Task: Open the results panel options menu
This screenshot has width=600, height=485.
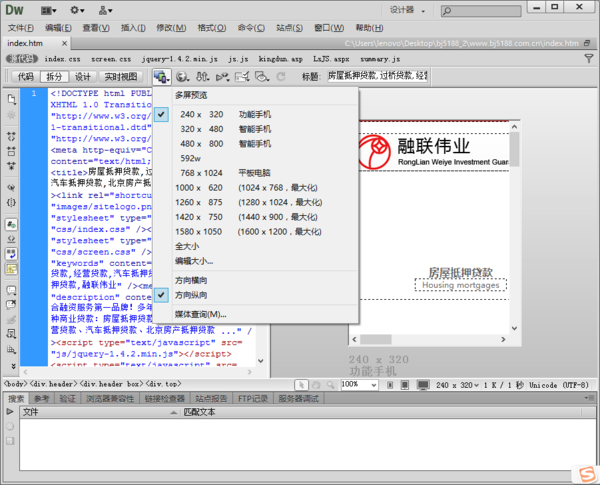Action: (589, 398)
